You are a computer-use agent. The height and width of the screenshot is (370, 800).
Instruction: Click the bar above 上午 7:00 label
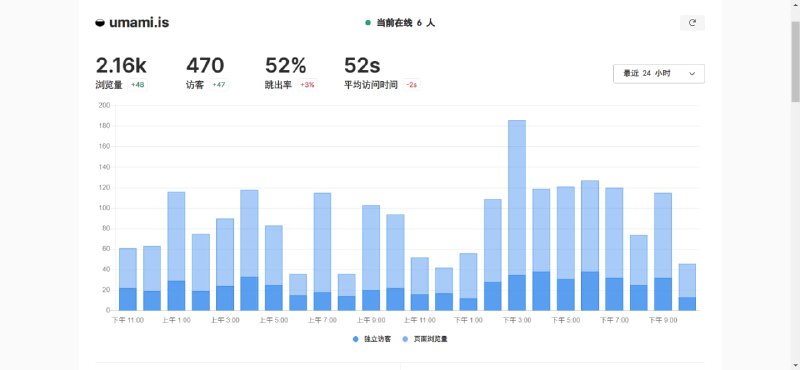click(x=322, y=252)
